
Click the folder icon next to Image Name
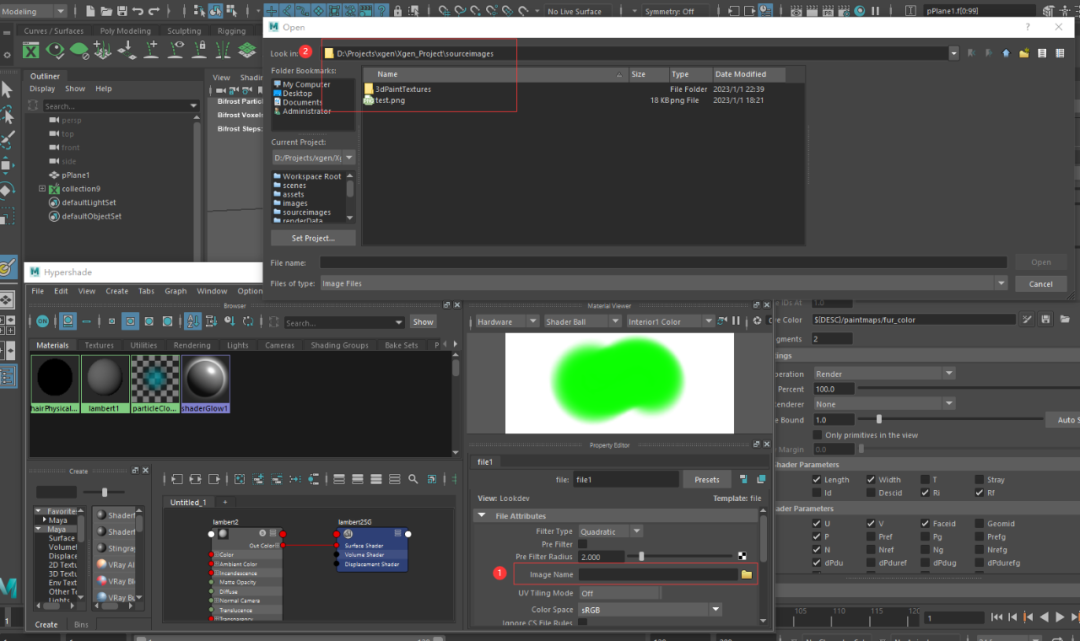(x=747, y=574)
